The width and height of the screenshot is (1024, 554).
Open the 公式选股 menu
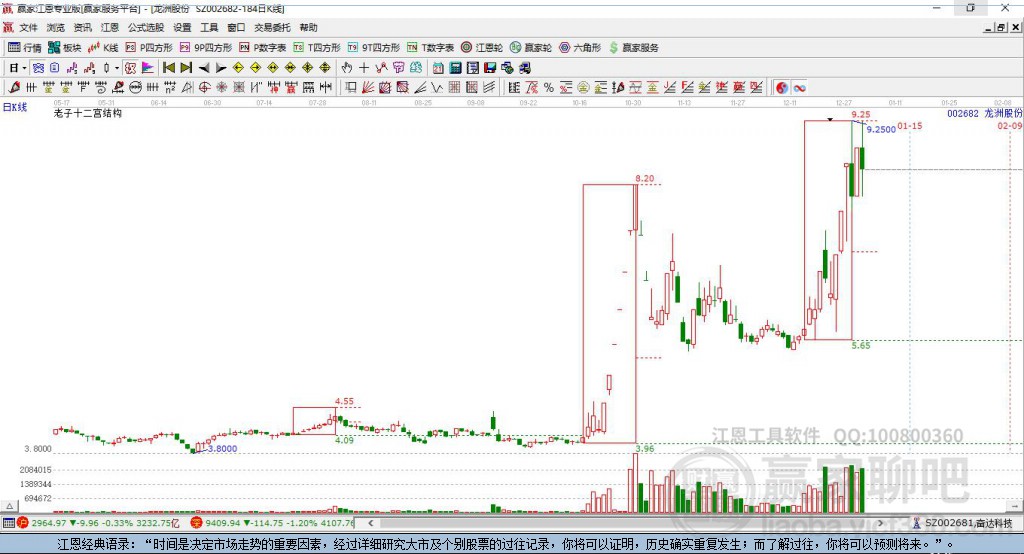coord(146,27)
